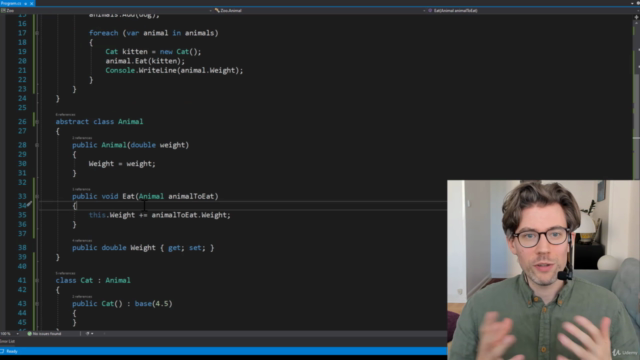Click the 'get' accessor on line 38
640x360 pixels.
pos(174,248)
